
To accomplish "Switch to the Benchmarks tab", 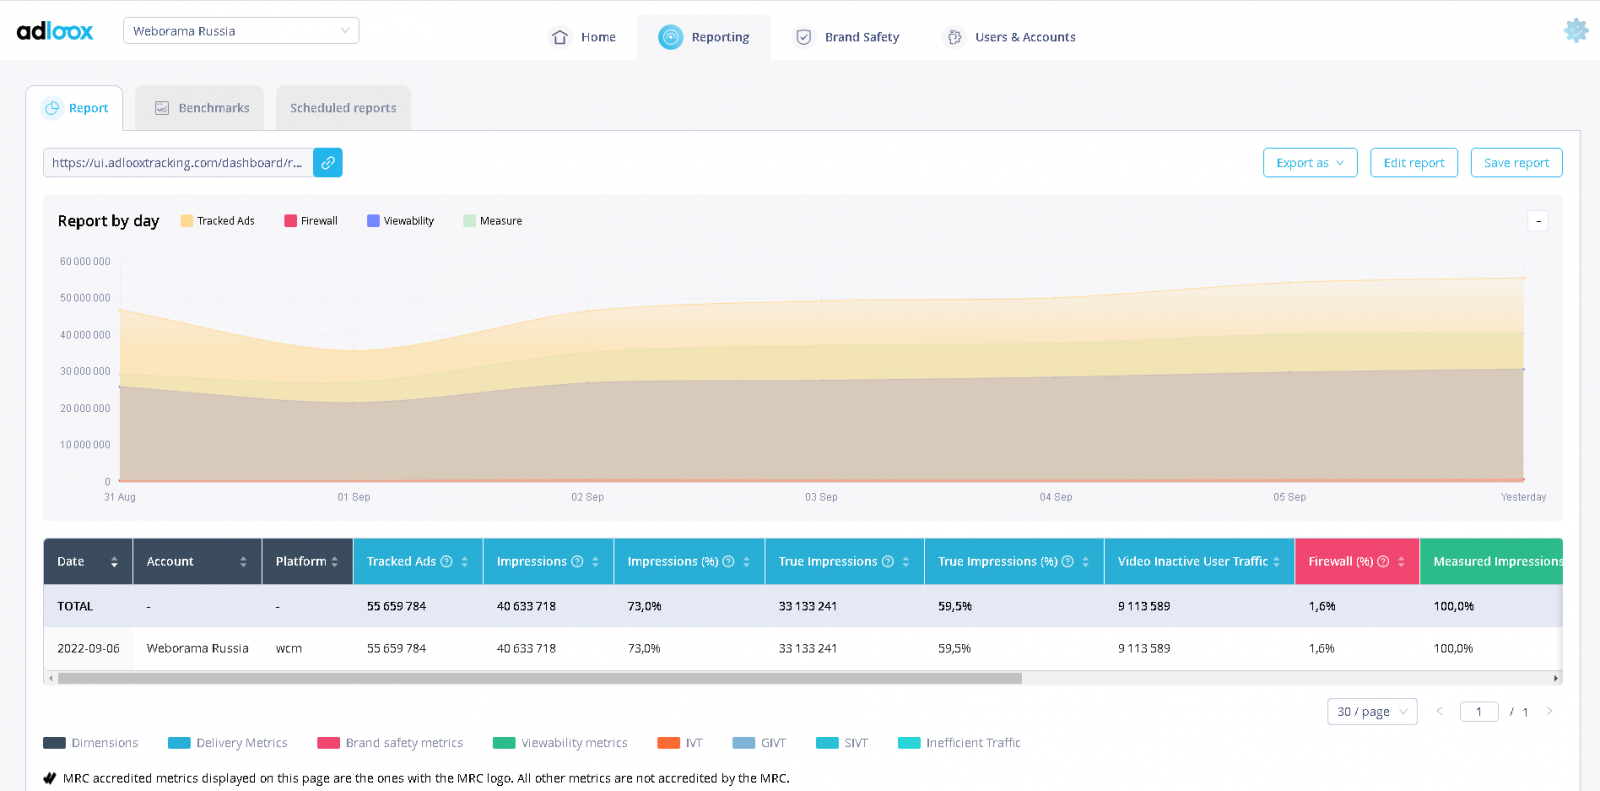I will [200, 108].
